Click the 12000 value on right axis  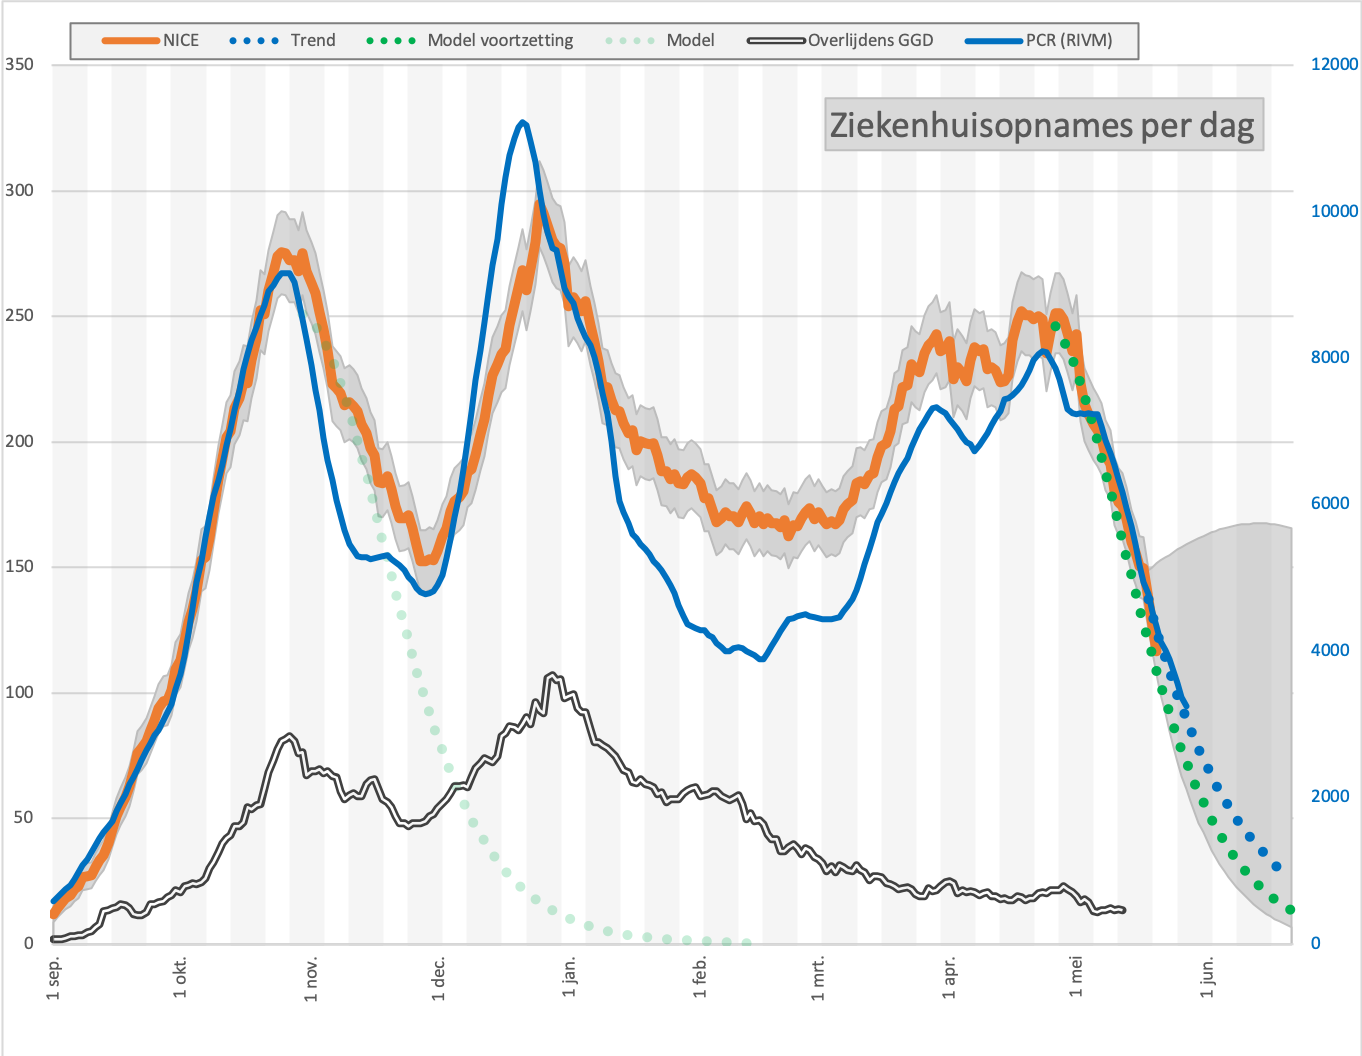[x=1334, y=65]
